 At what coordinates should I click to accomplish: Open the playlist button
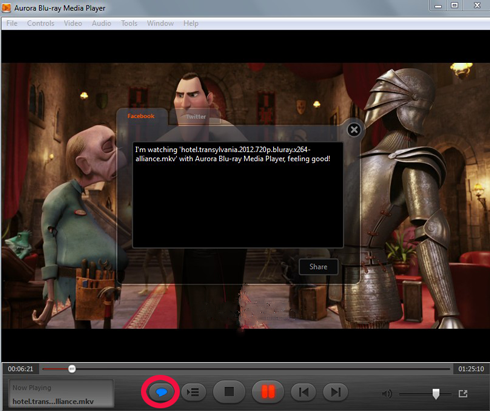click(x=193, y=392)
